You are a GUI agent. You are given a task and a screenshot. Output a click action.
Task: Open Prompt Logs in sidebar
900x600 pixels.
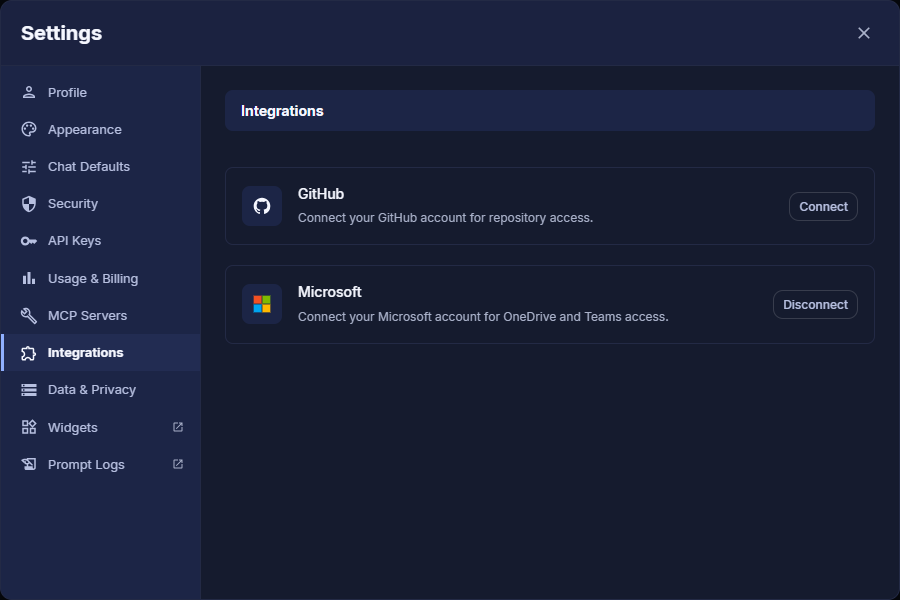point(101,464)
